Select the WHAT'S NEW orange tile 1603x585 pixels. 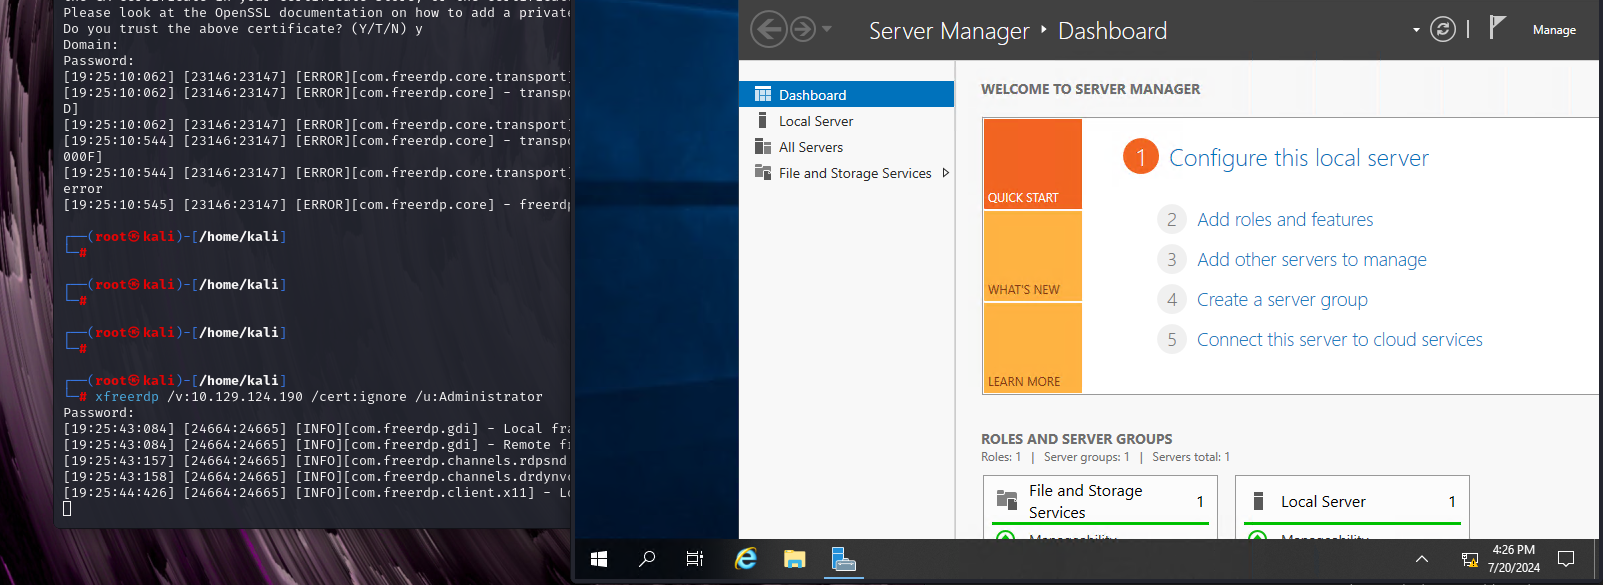point(1032,256)
